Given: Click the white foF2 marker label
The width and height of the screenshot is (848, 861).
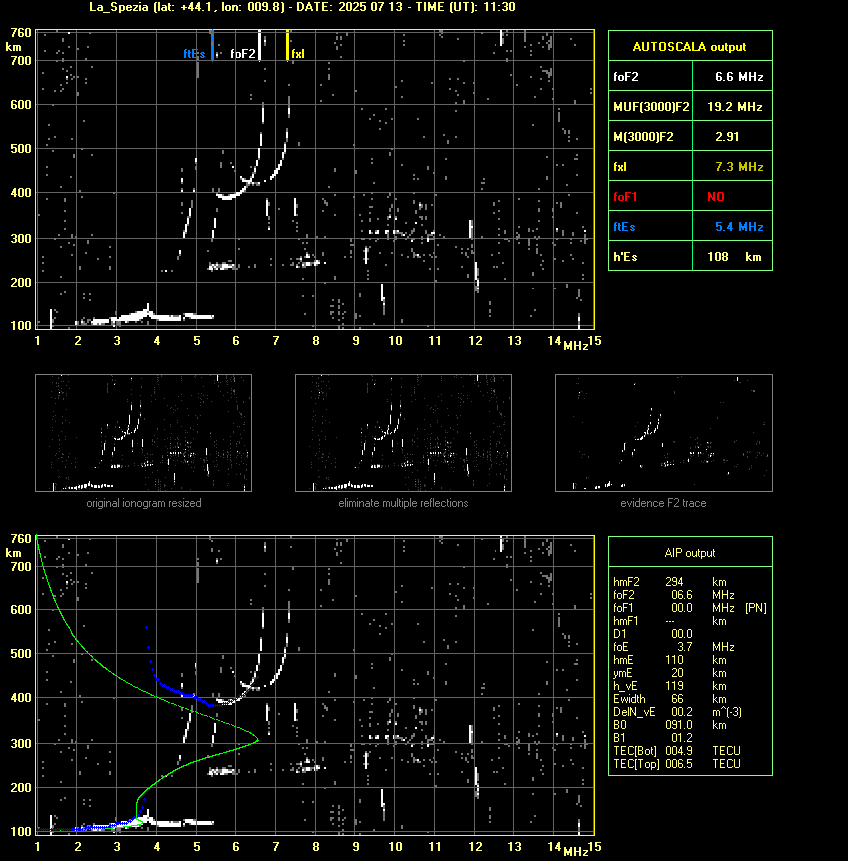Looking at the screenshot, I should [243, 54].
